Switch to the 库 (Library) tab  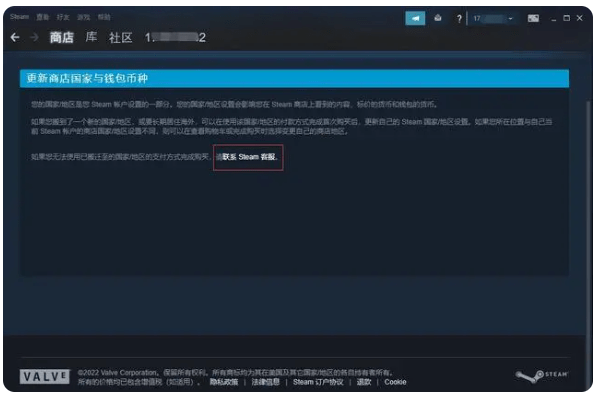point(91,37)
